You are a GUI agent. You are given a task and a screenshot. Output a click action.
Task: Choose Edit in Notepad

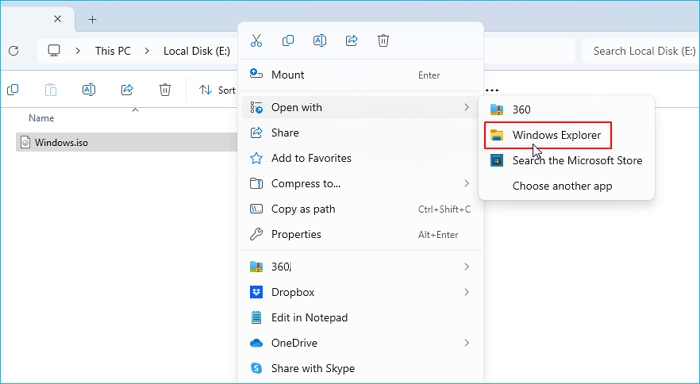click(x=361, y=317)
